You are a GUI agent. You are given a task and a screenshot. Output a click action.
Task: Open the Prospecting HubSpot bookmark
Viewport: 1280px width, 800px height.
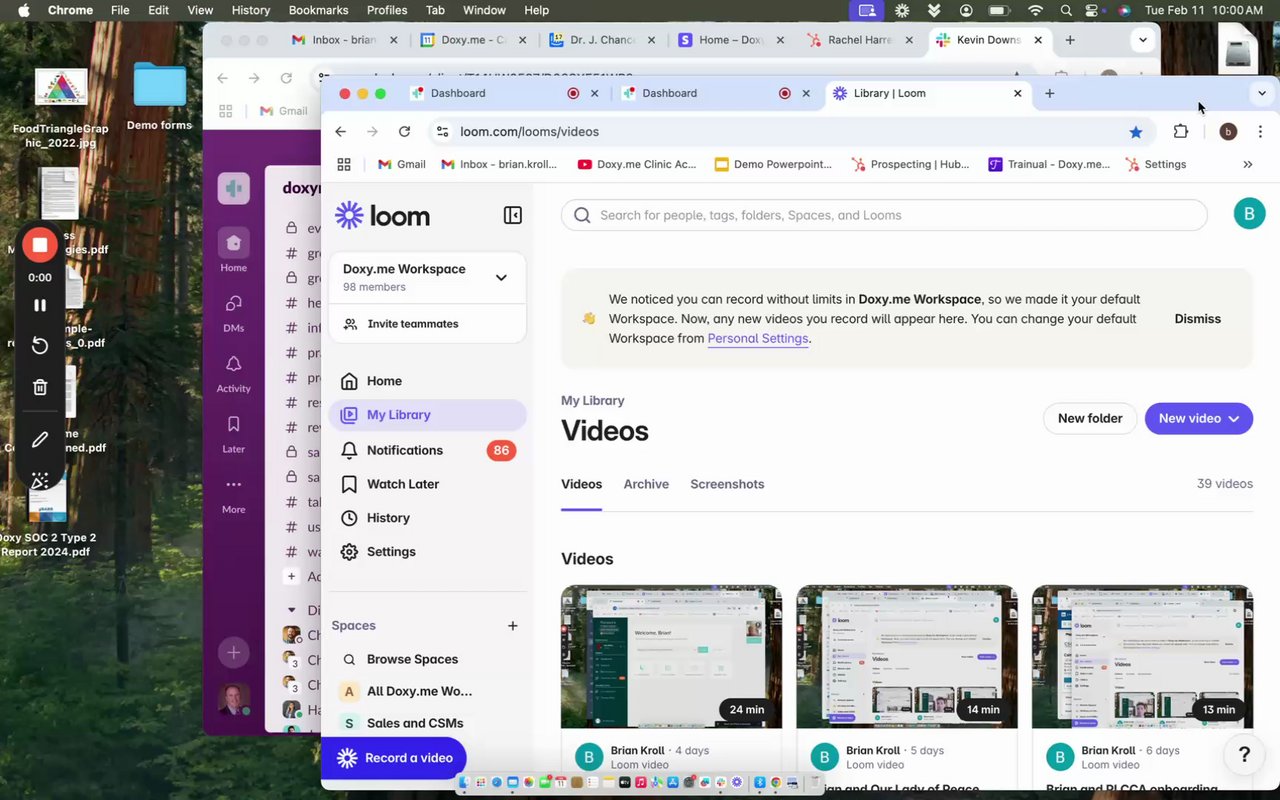pyautogui.click(x=910, y=165)
